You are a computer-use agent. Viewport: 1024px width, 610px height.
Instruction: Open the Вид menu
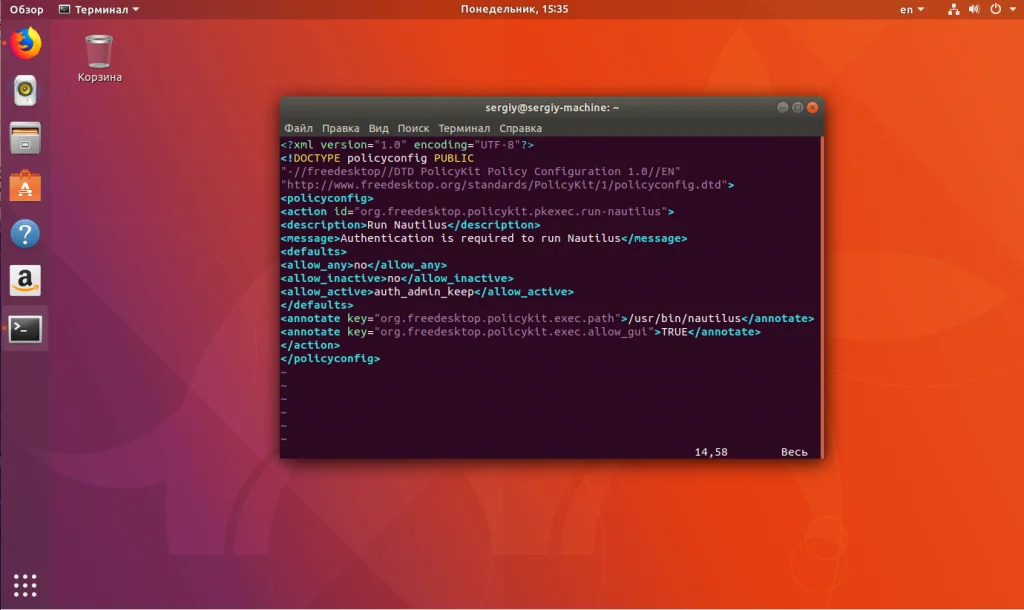[x=378, y=128]
